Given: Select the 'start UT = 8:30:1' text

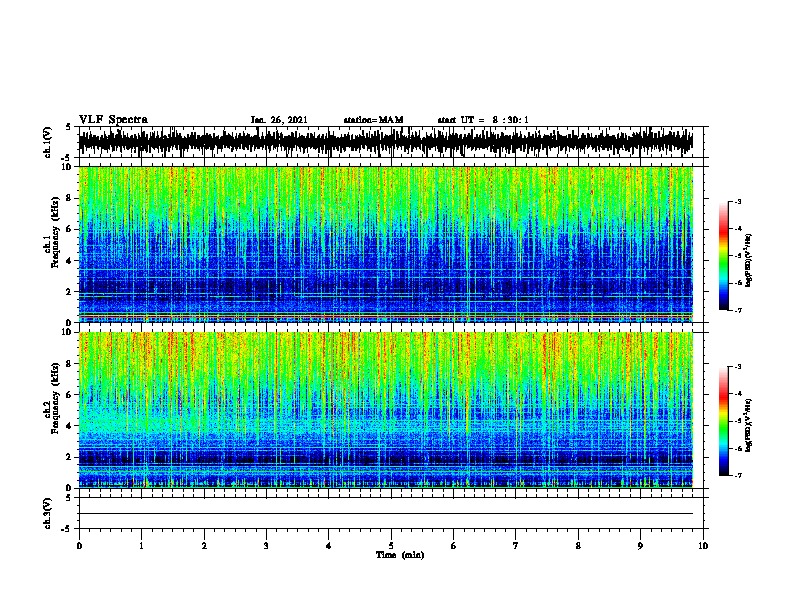Looking at the screenshot, I should click(x=483, y=120).
